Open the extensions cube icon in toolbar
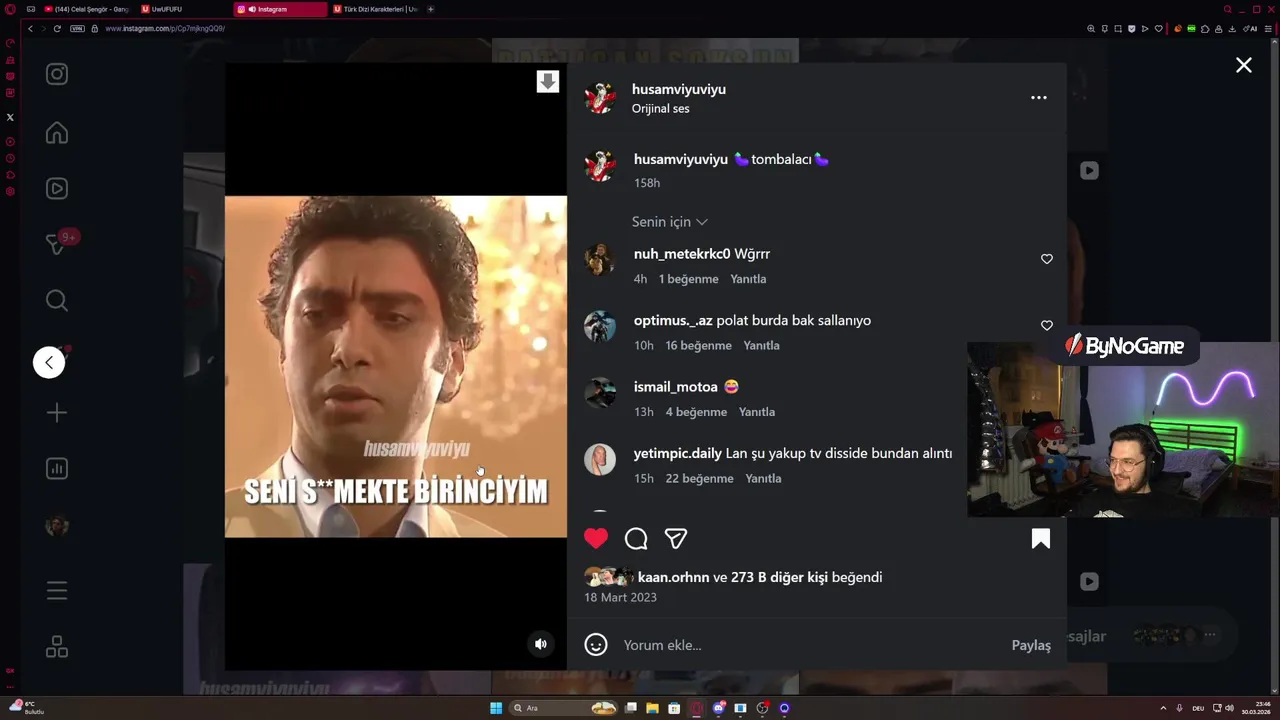1280x720 pixels. (1204, 28)
